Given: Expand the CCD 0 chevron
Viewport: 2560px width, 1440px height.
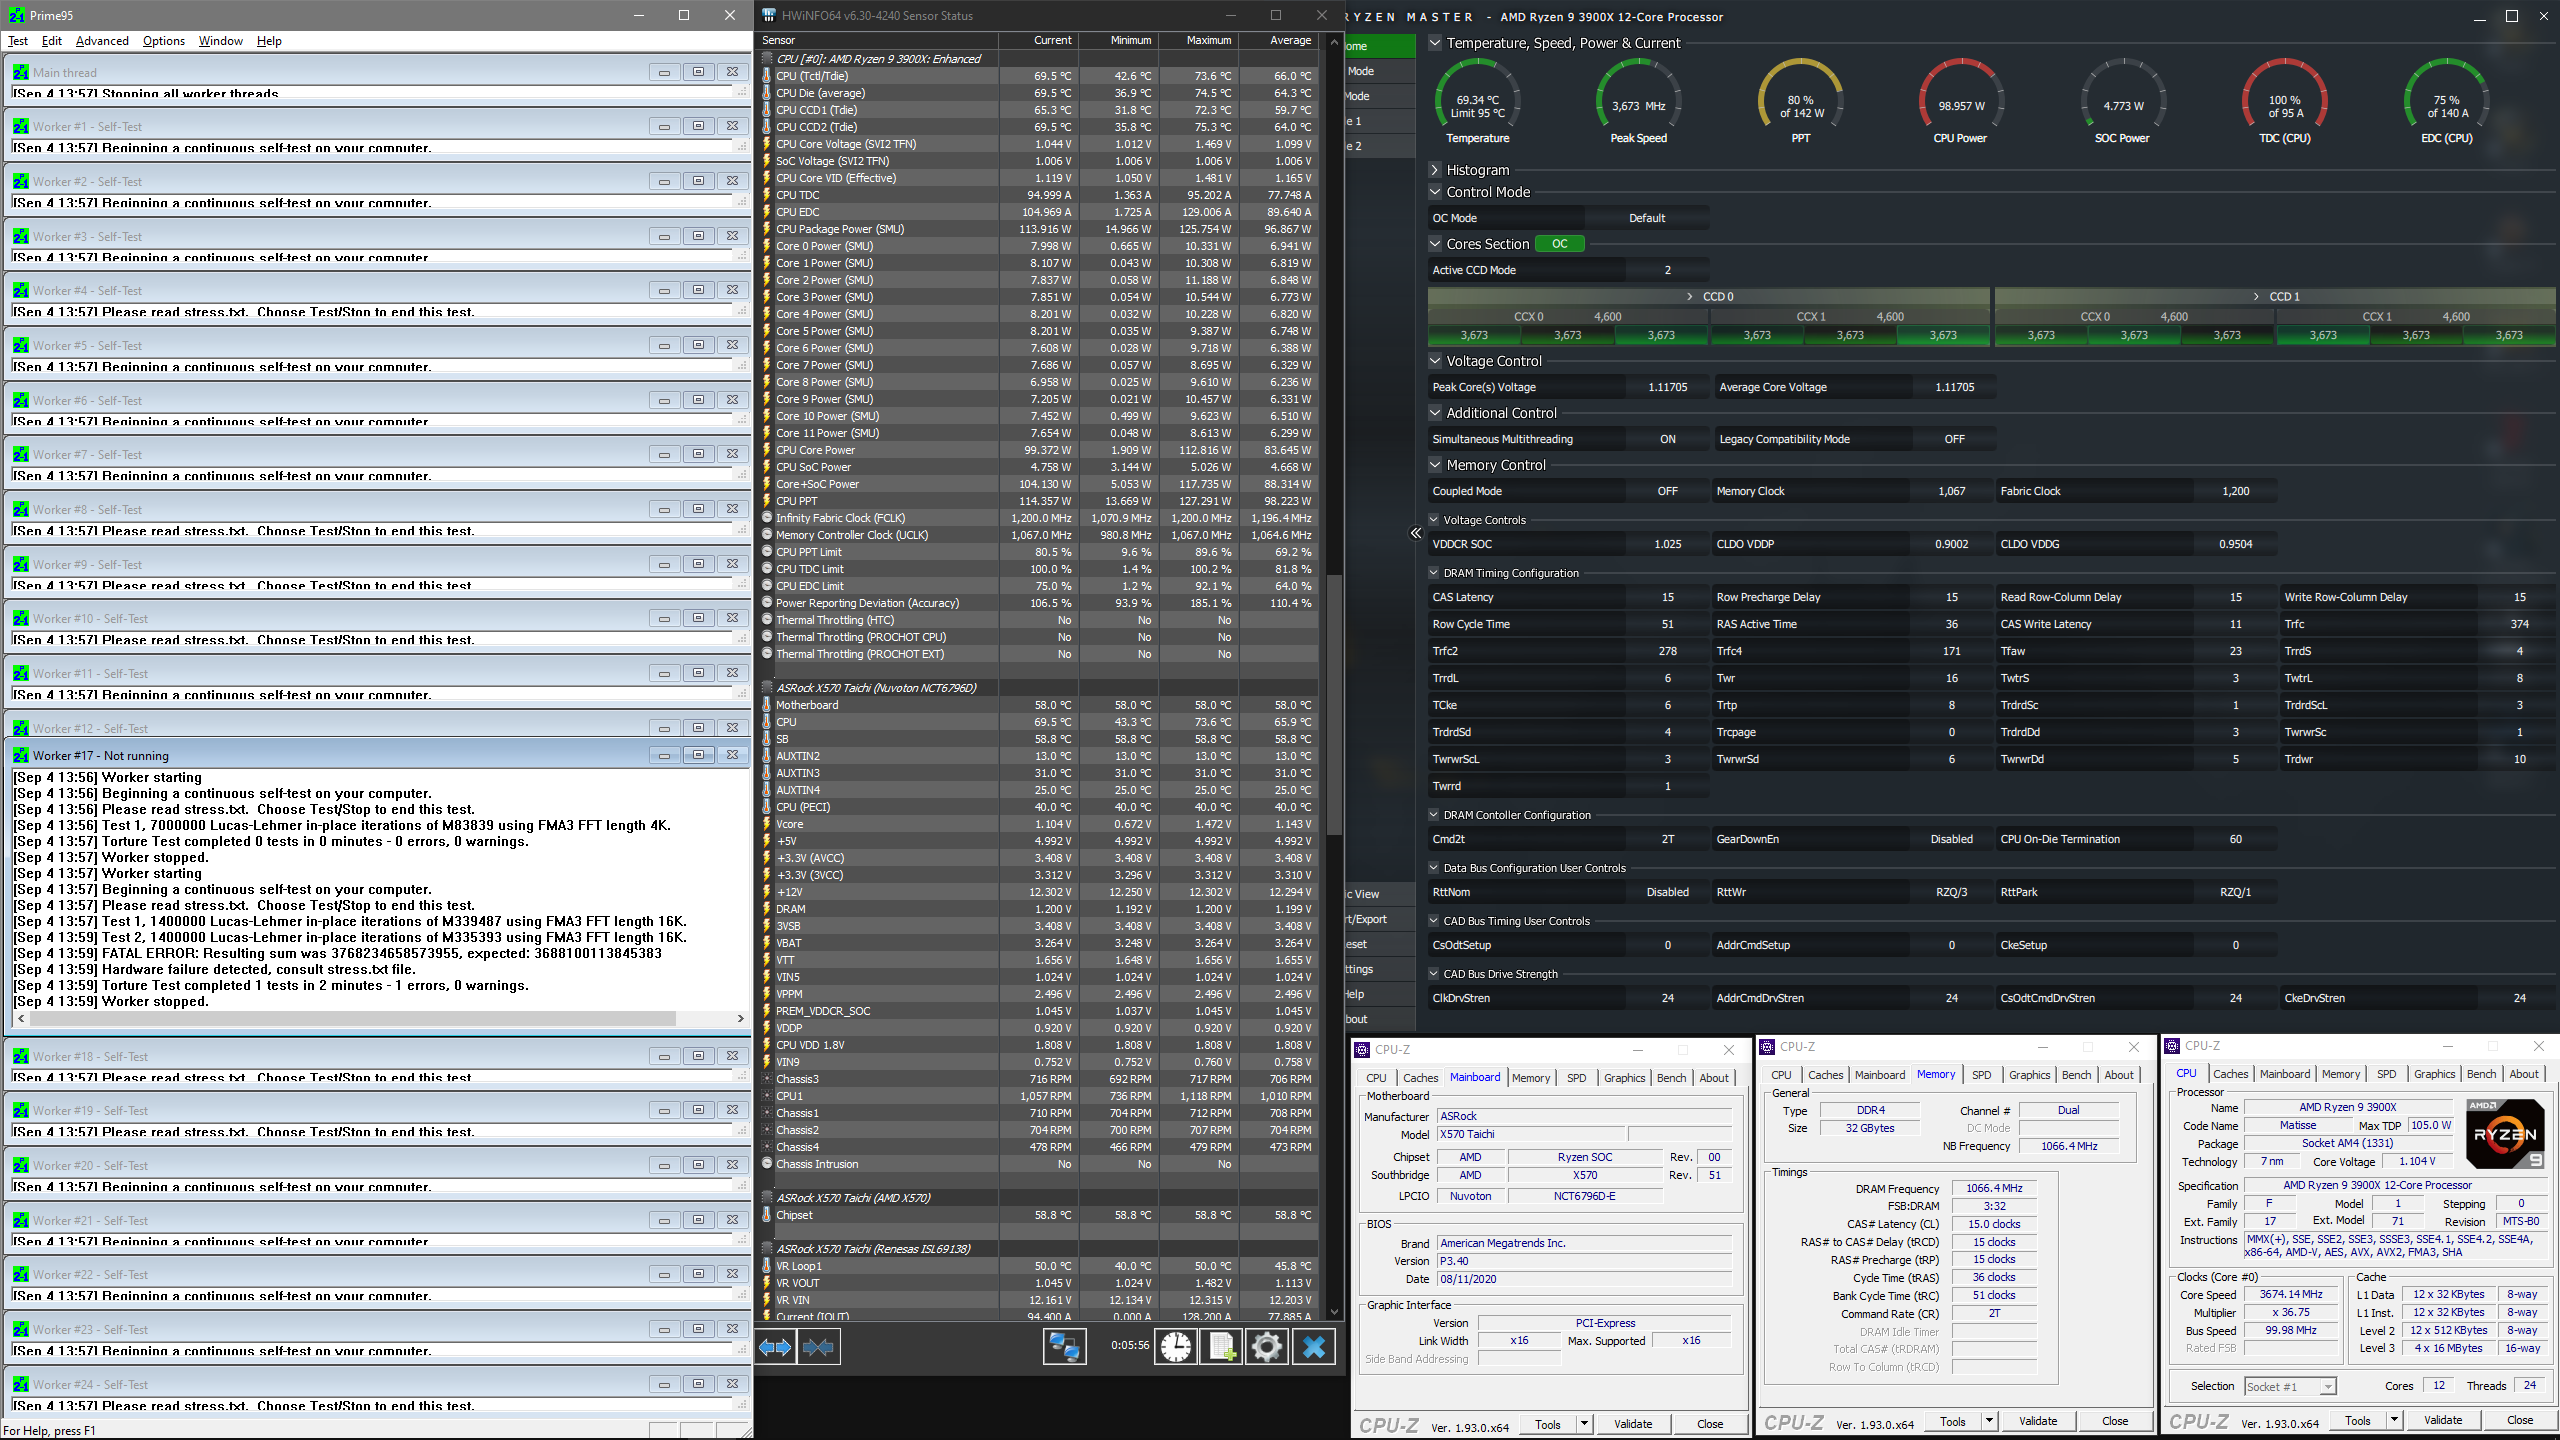Looking at the screenshot, I should click(1690, 297).
